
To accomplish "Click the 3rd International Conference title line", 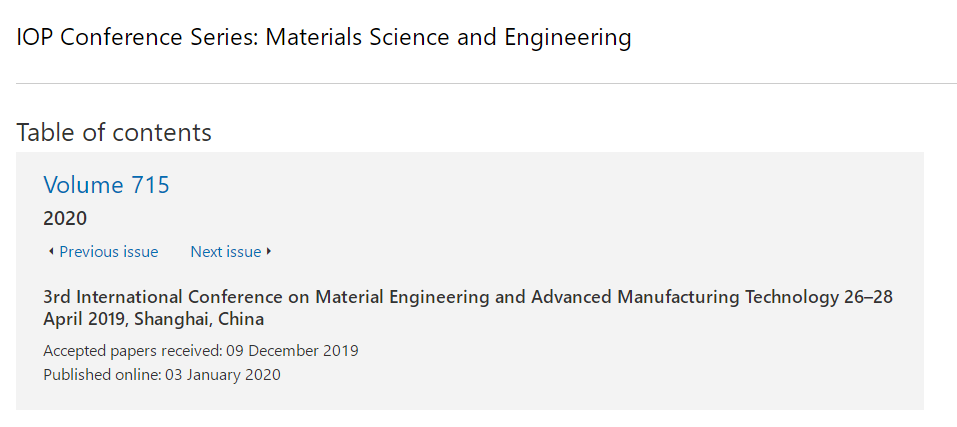I will [468, 297].
